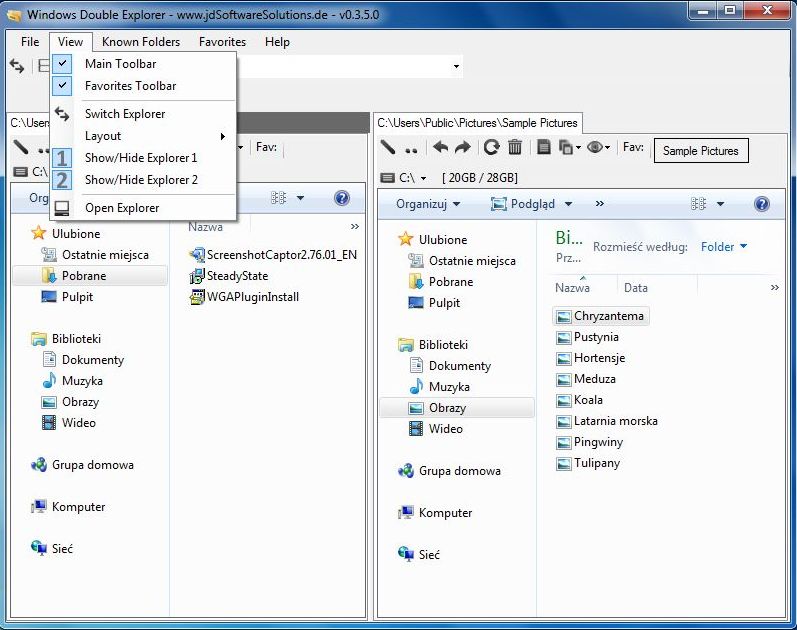
Task: Change view icon in right explorer
Action: [x=698, y=204]
